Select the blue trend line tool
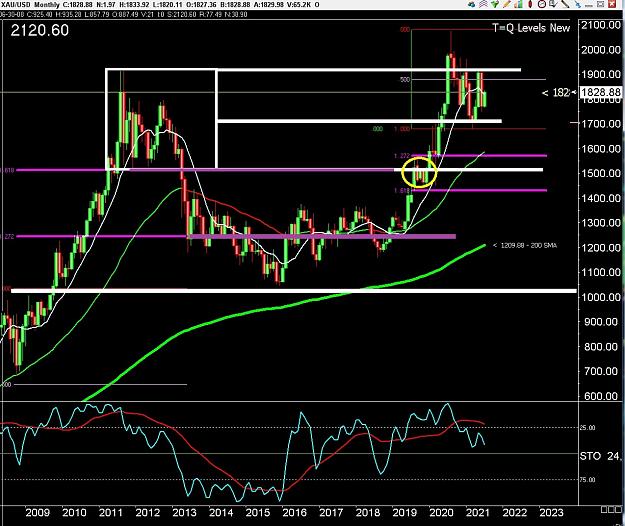625x526 pixels. click(x=578, y=4)
